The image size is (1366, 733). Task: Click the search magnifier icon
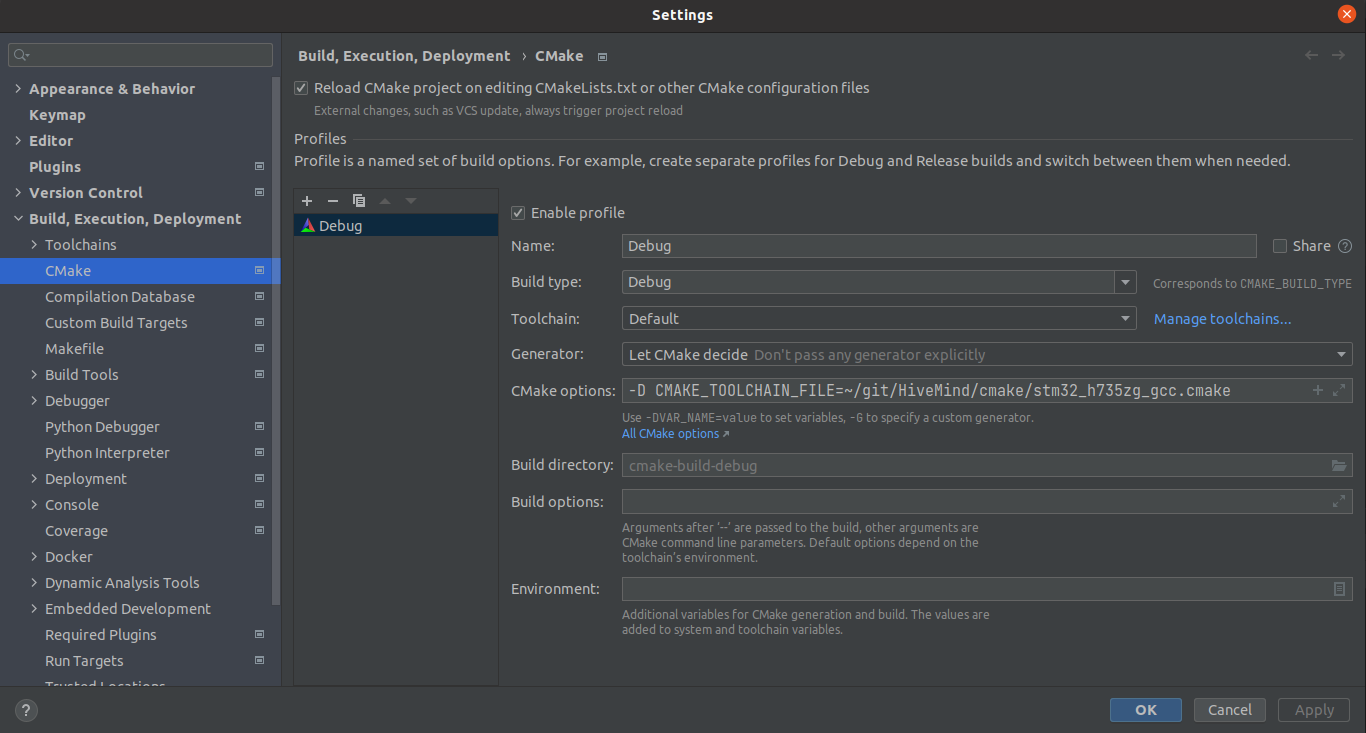[x=21, y=55]
